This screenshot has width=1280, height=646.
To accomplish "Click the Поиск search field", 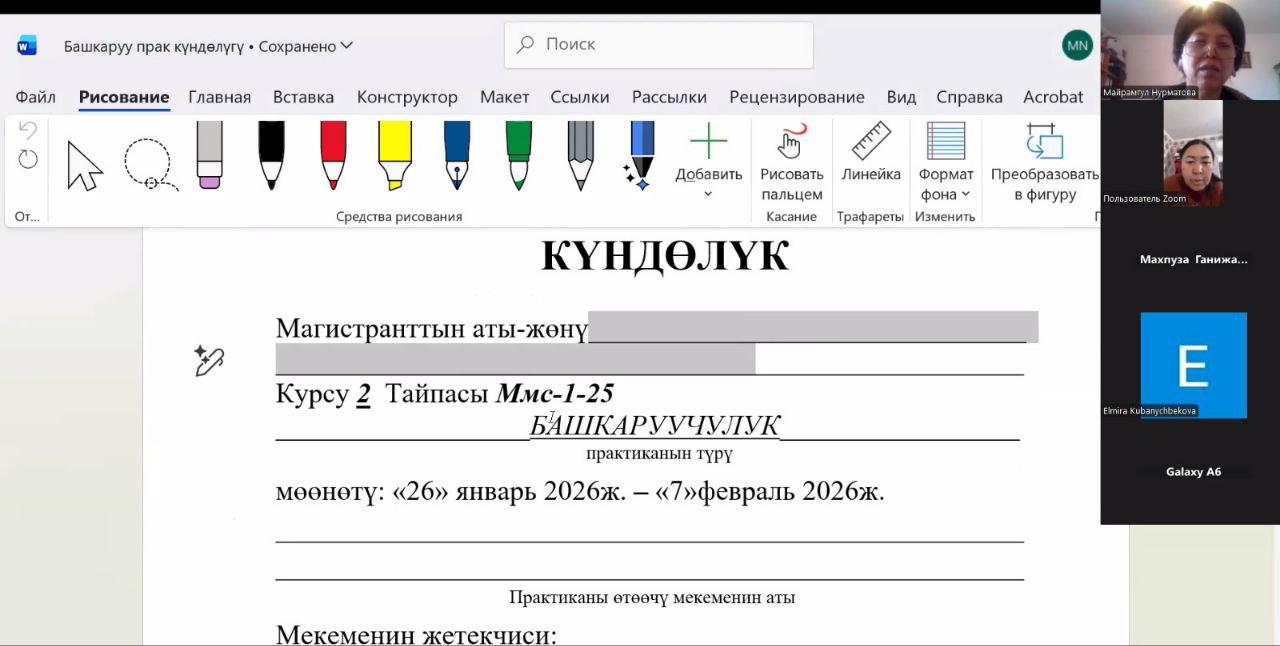I will (x=657, y=44).
